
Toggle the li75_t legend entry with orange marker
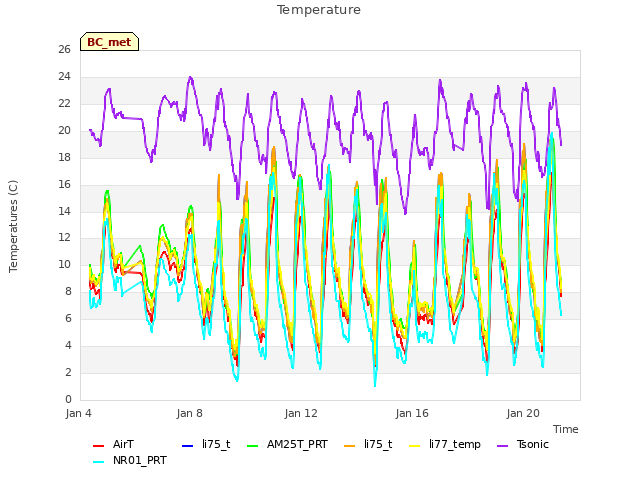(368, 444)
